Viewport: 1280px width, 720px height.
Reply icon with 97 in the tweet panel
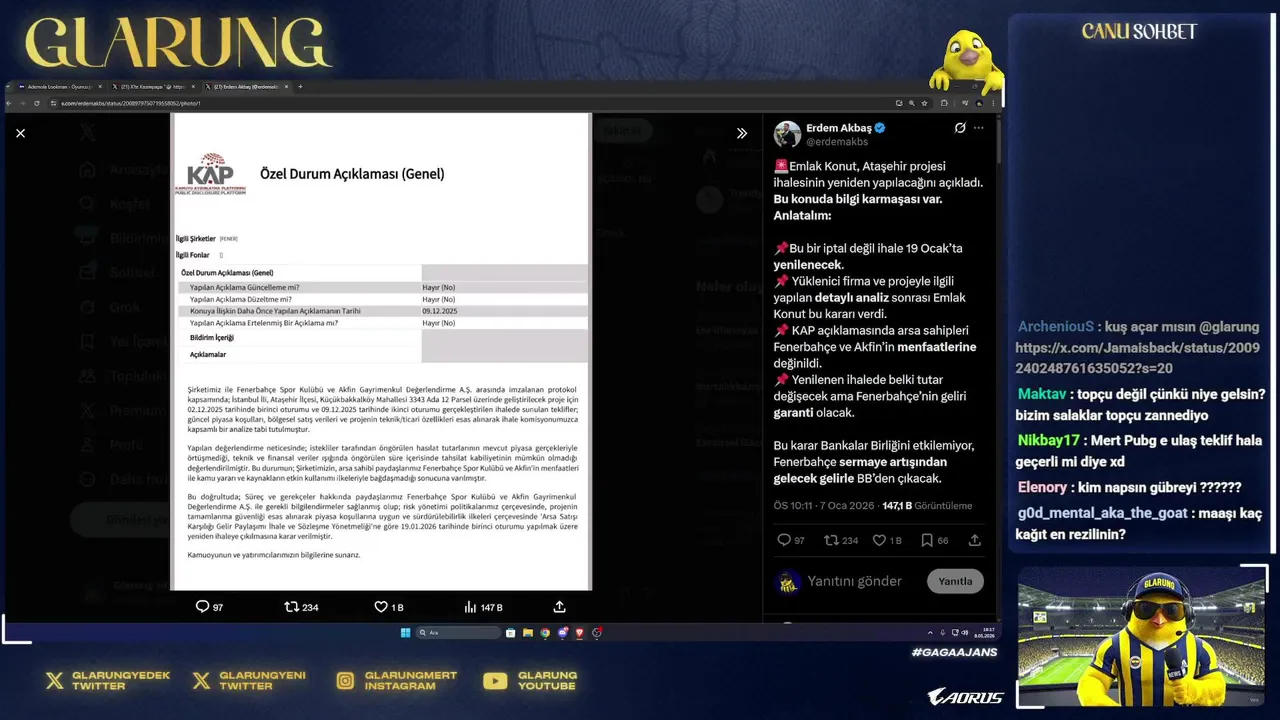(x=791, y=540)
